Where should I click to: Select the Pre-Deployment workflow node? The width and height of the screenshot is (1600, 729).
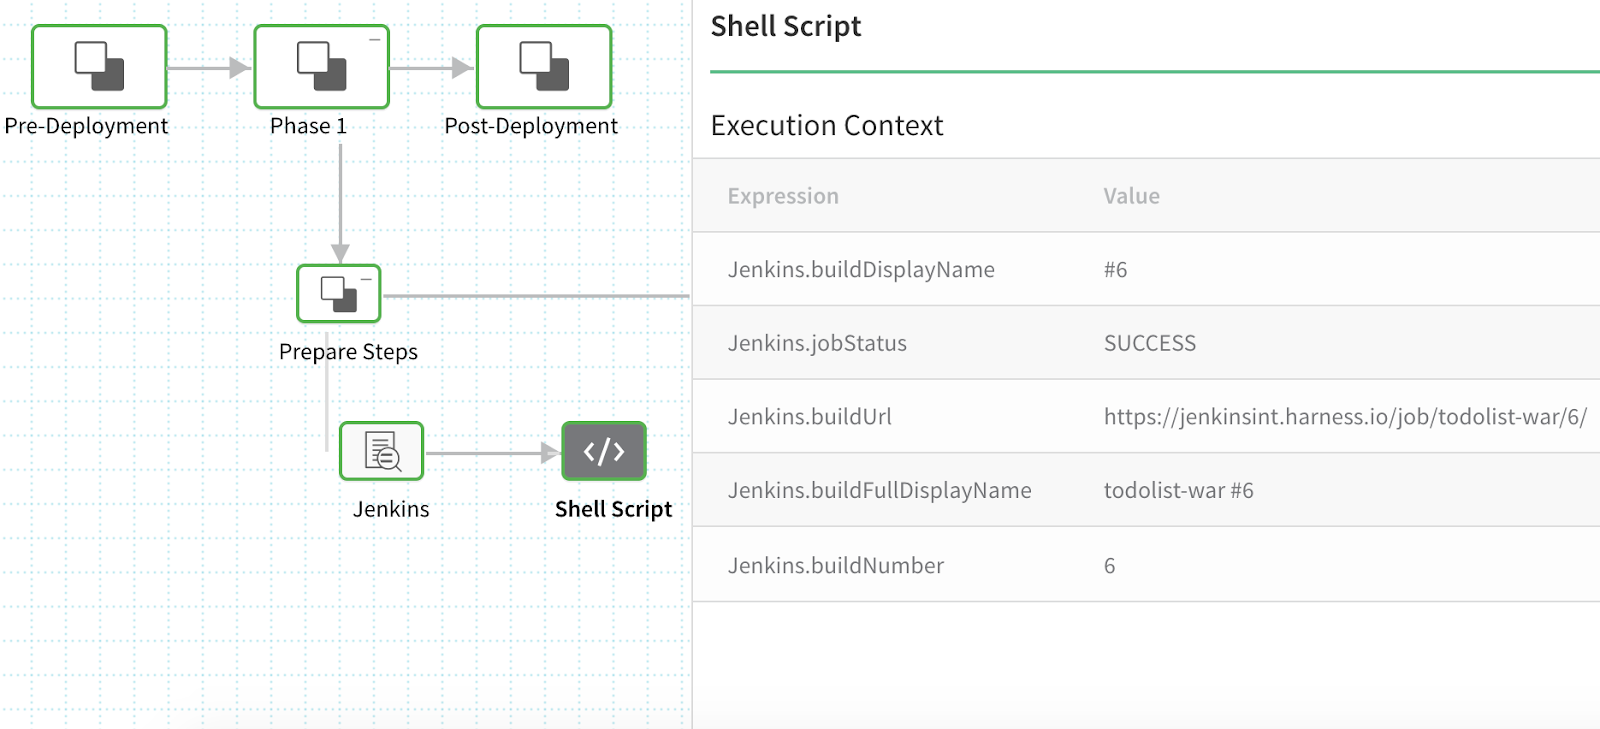(x=99, y=67)
